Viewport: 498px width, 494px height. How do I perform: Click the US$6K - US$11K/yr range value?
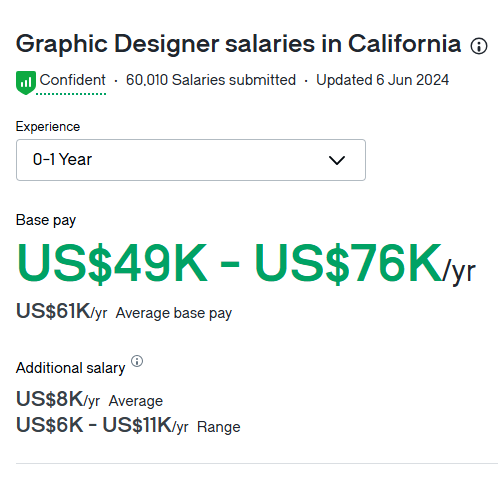coord(102,426)
